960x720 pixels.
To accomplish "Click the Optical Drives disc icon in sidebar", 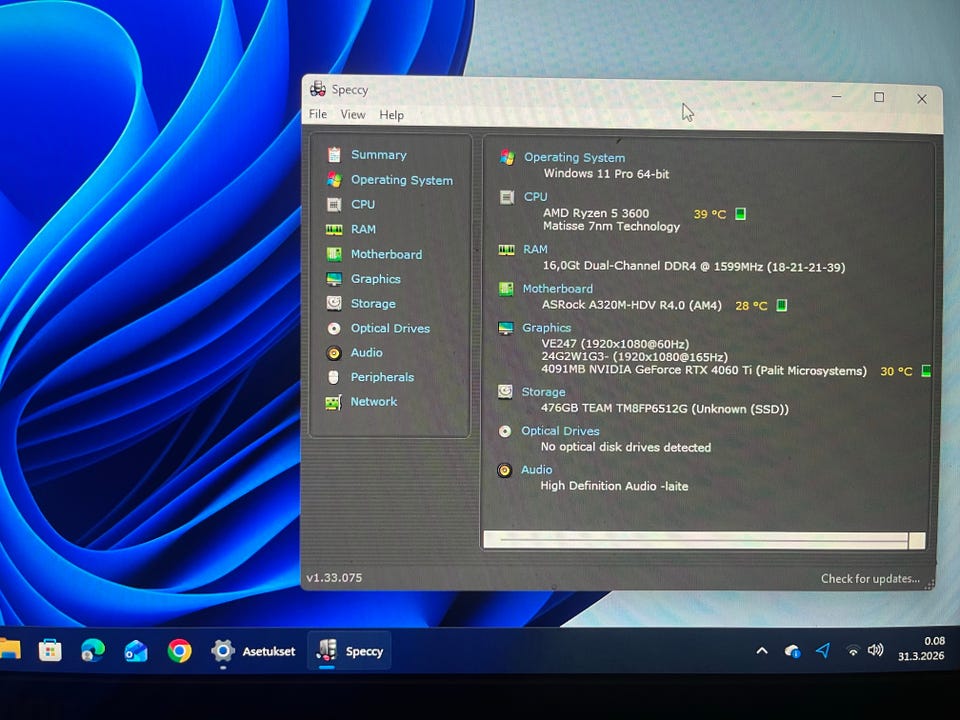I will (x=334, y=329).
